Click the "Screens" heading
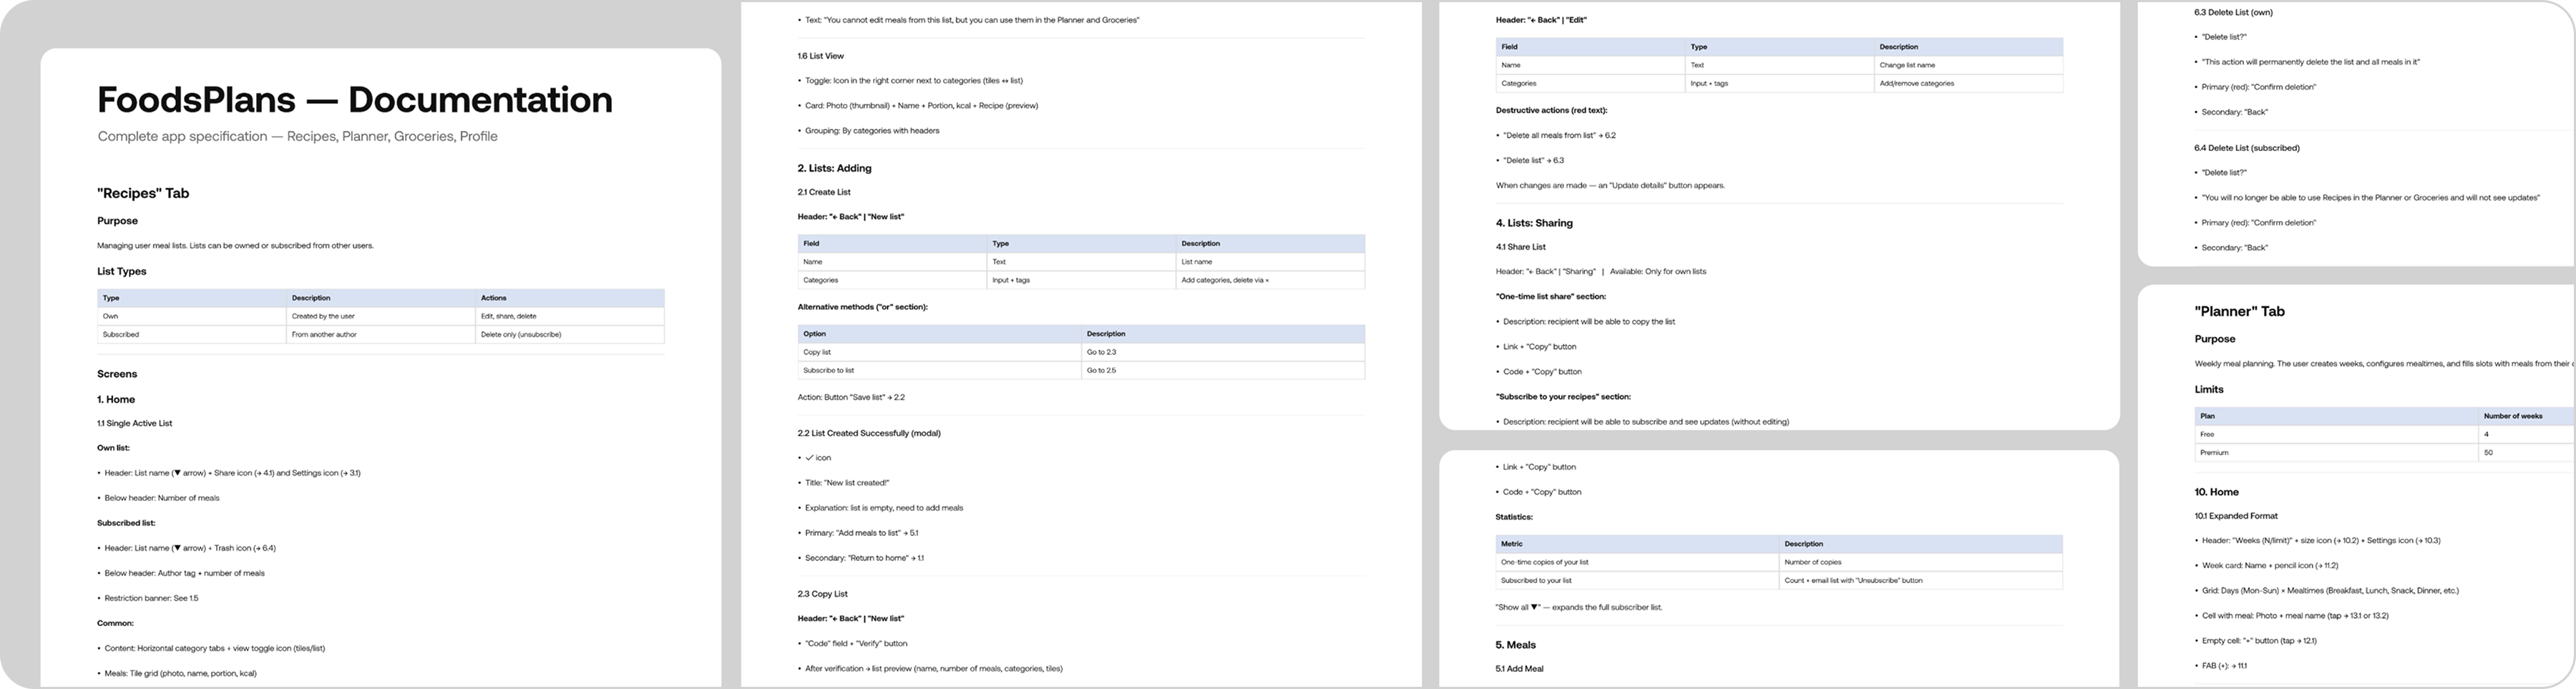2576x689 pixels. pyautogui.click(x=117, y=374)
